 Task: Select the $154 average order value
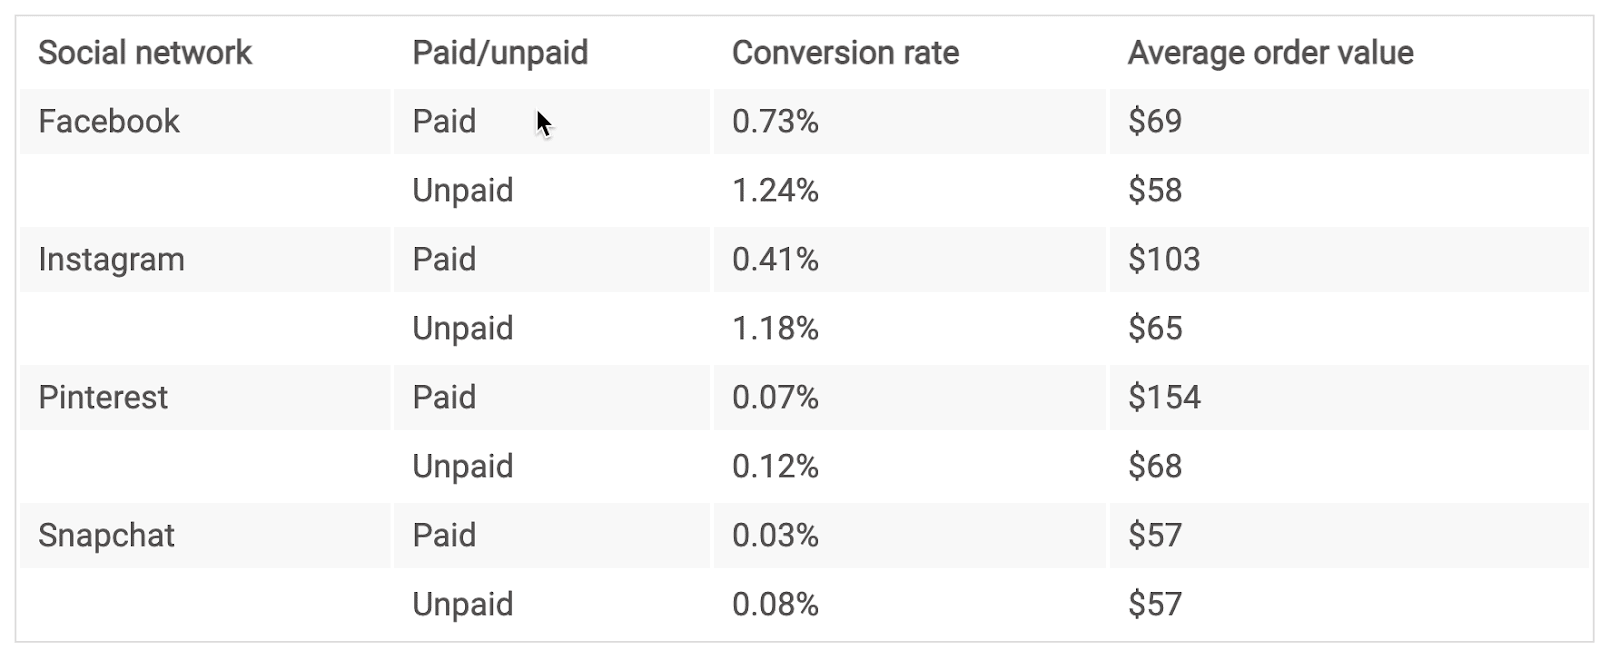point(1164,397)
